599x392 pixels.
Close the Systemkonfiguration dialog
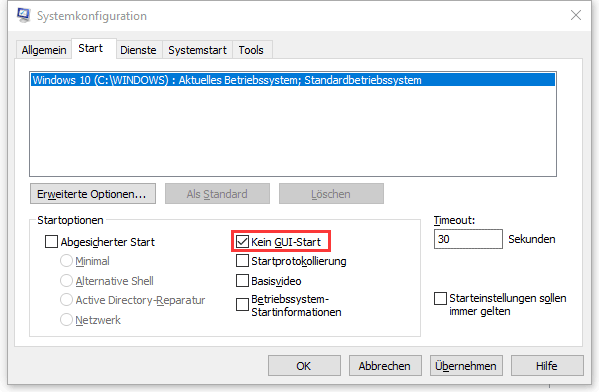pos(576,15)
